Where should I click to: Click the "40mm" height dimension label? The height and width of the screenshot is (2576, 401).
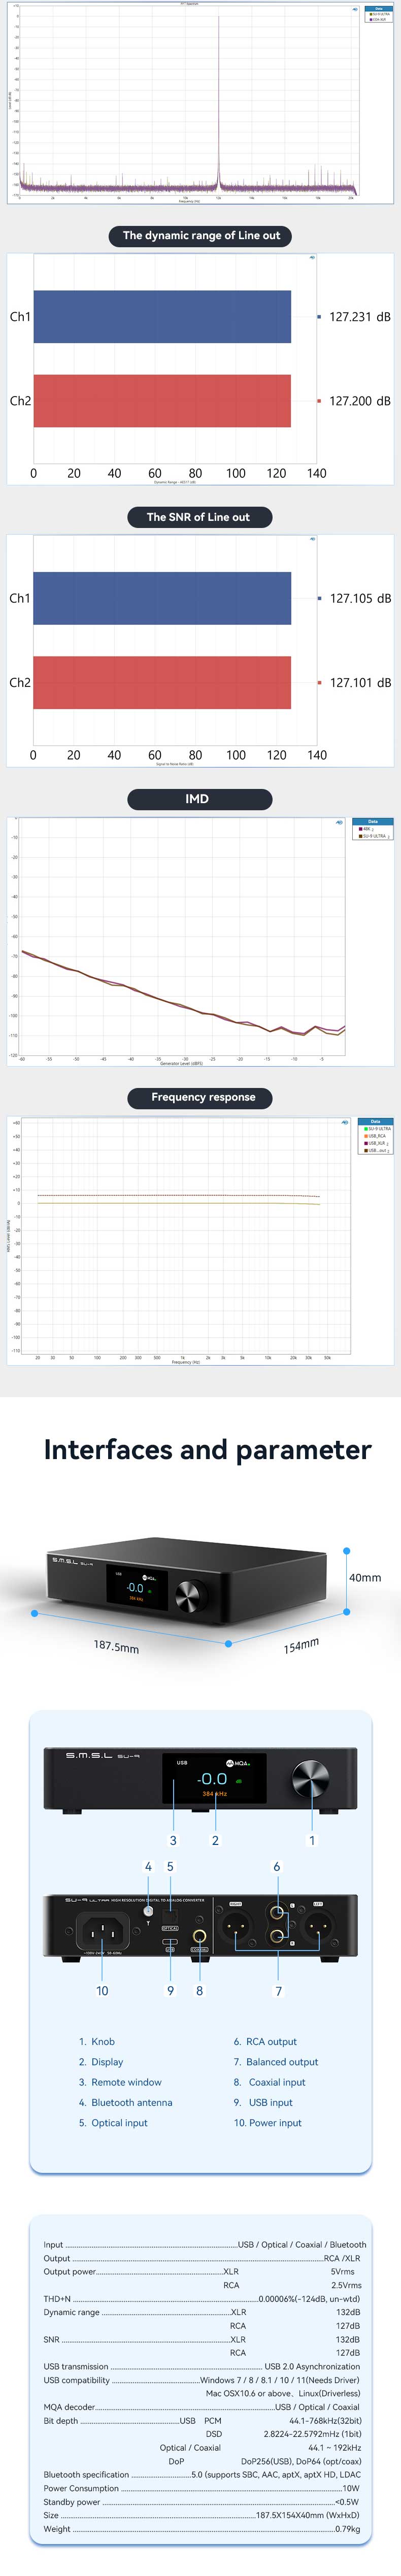click(x=365, y=1578)
